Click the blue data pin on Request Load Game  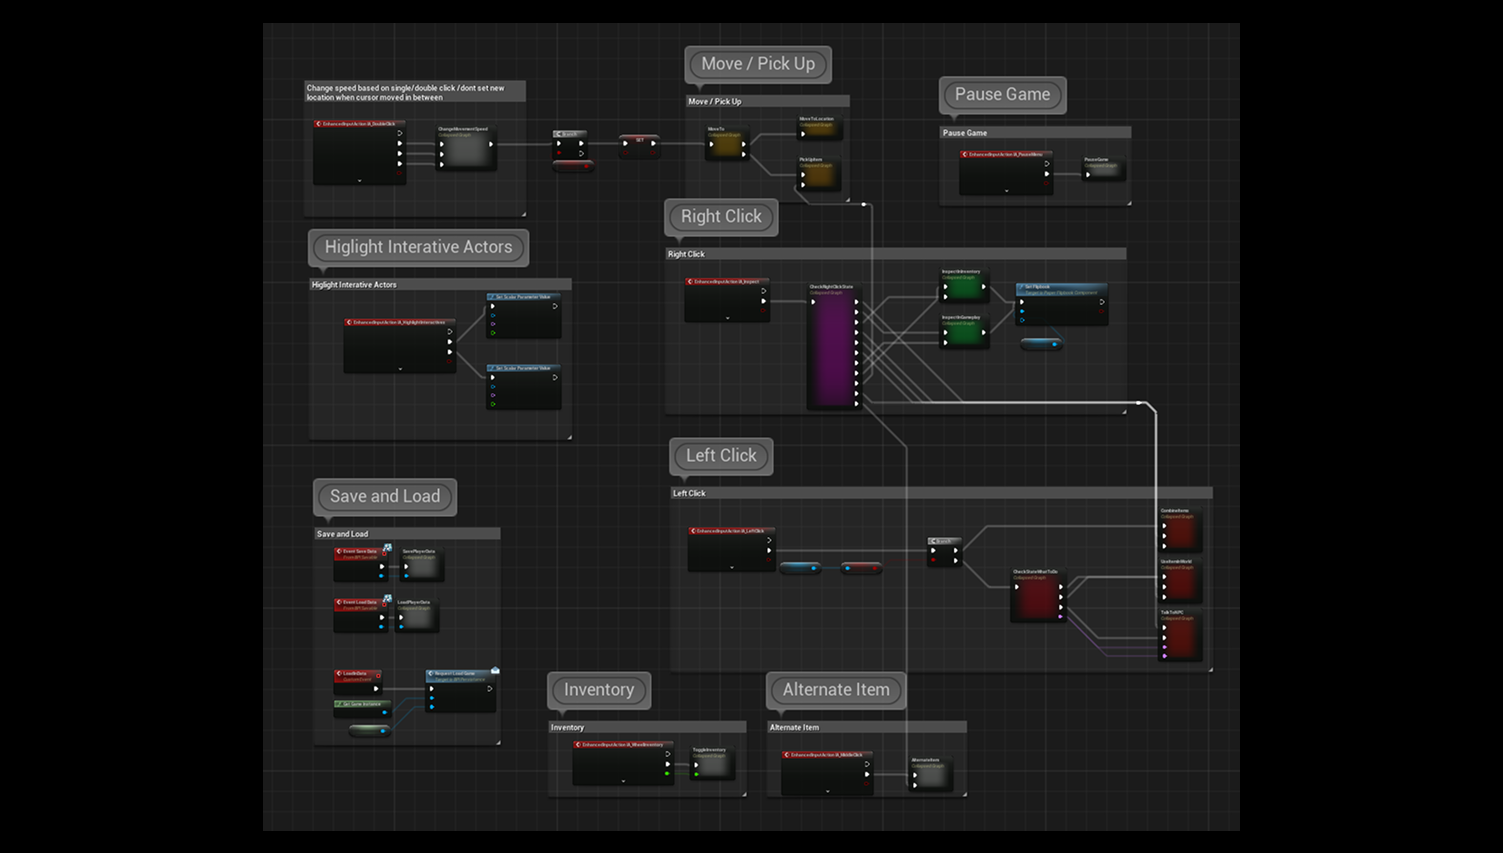[432, 698]
